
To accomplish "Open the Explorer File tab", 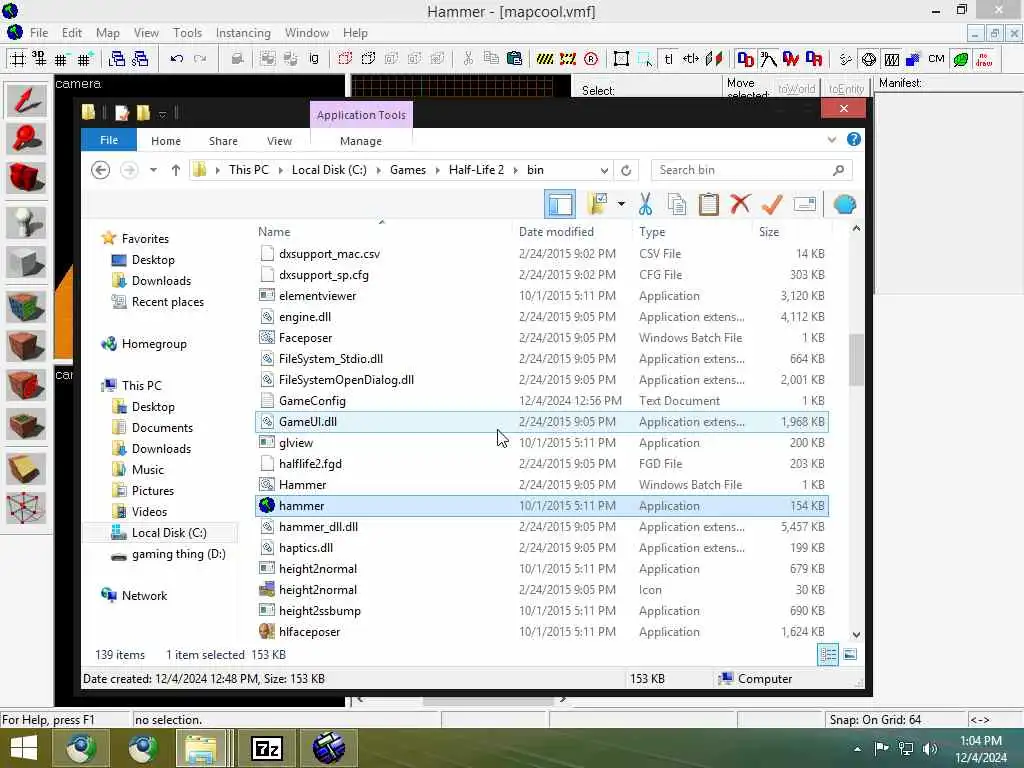I will [109, 140].
